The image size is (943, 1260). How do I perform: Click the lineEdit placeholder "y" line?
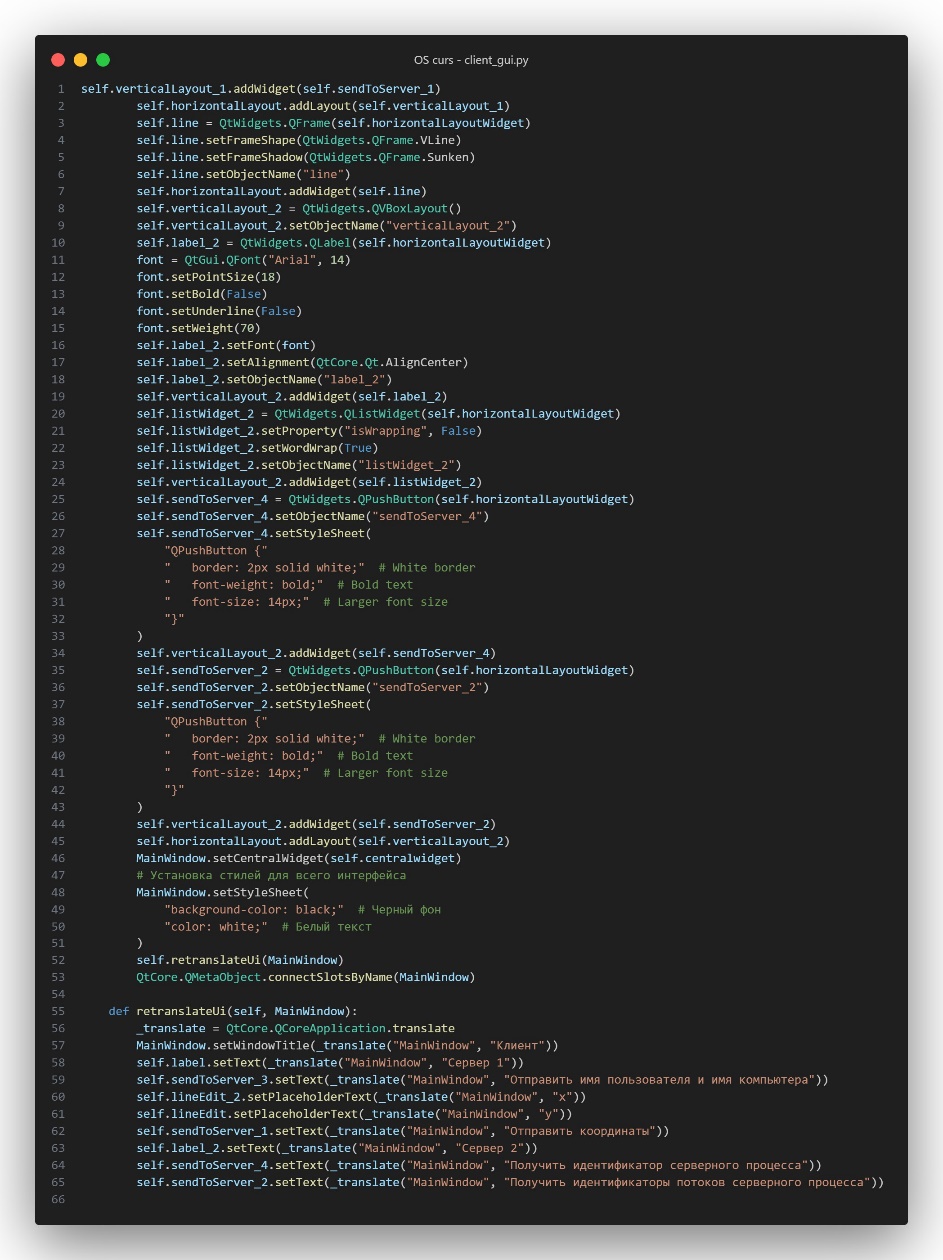point(354,1114)
